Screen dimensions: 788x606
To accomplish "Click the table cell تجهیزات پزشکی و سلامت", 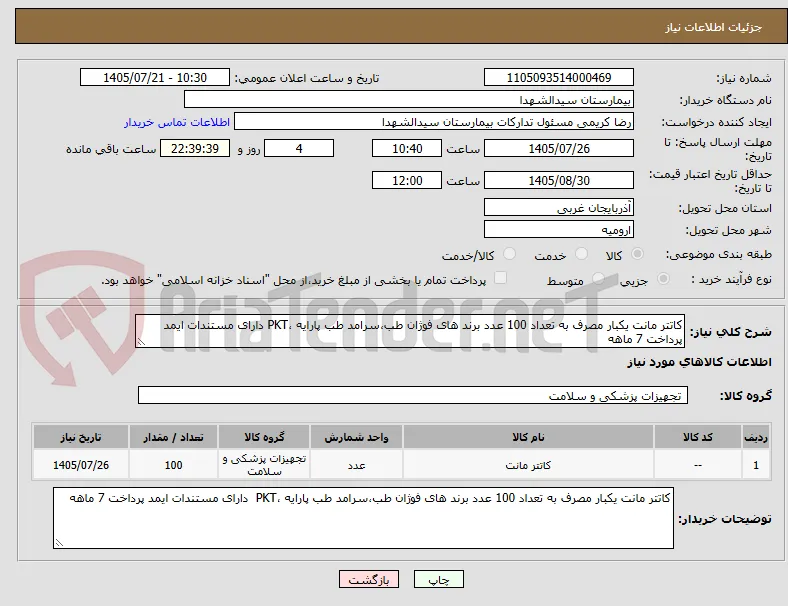I will pyautogui.click(x=264, y=465).
